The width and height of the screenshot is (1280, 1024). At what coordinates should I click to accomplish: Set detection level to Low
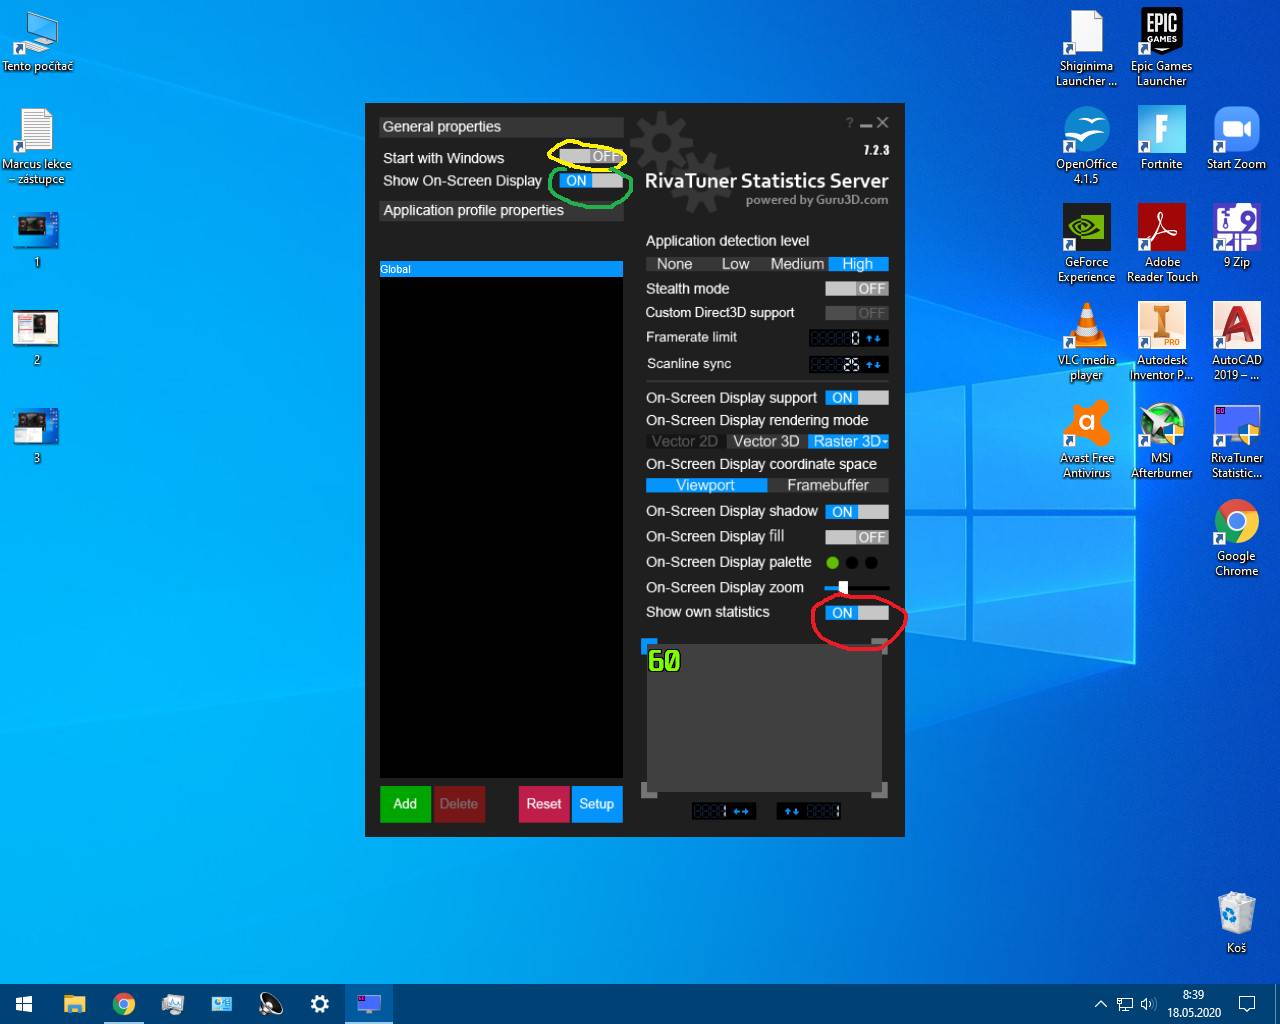pos(735,264)
